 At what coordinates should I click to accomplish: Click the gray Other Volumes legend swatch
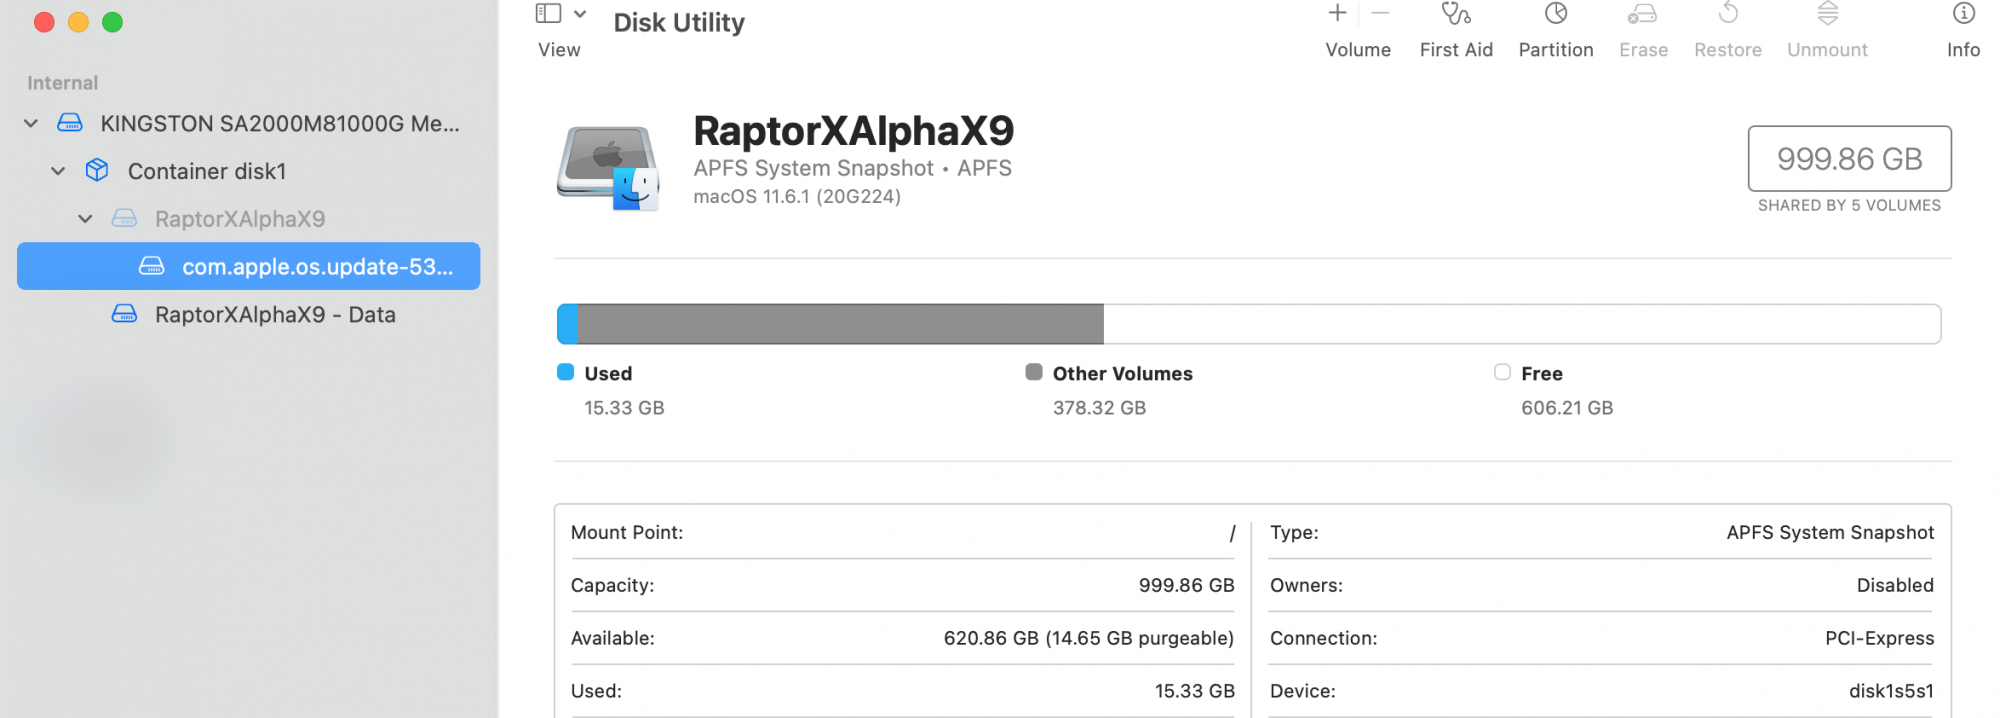coord(1034,372)
